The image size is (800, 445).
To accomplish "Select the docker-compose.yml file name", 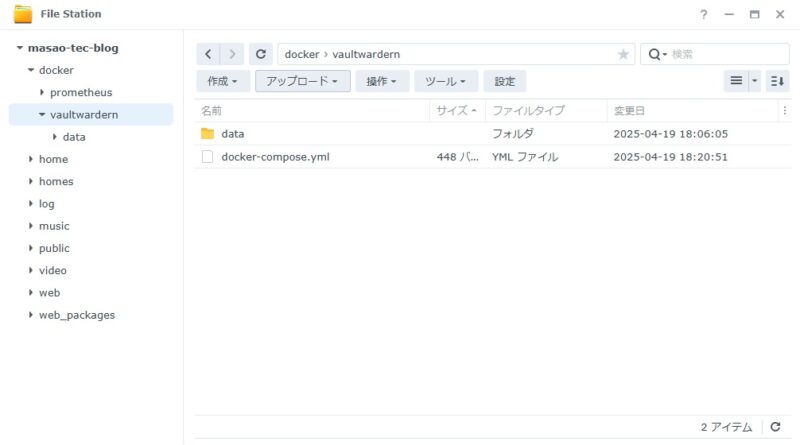I will (x=276, y=157).
